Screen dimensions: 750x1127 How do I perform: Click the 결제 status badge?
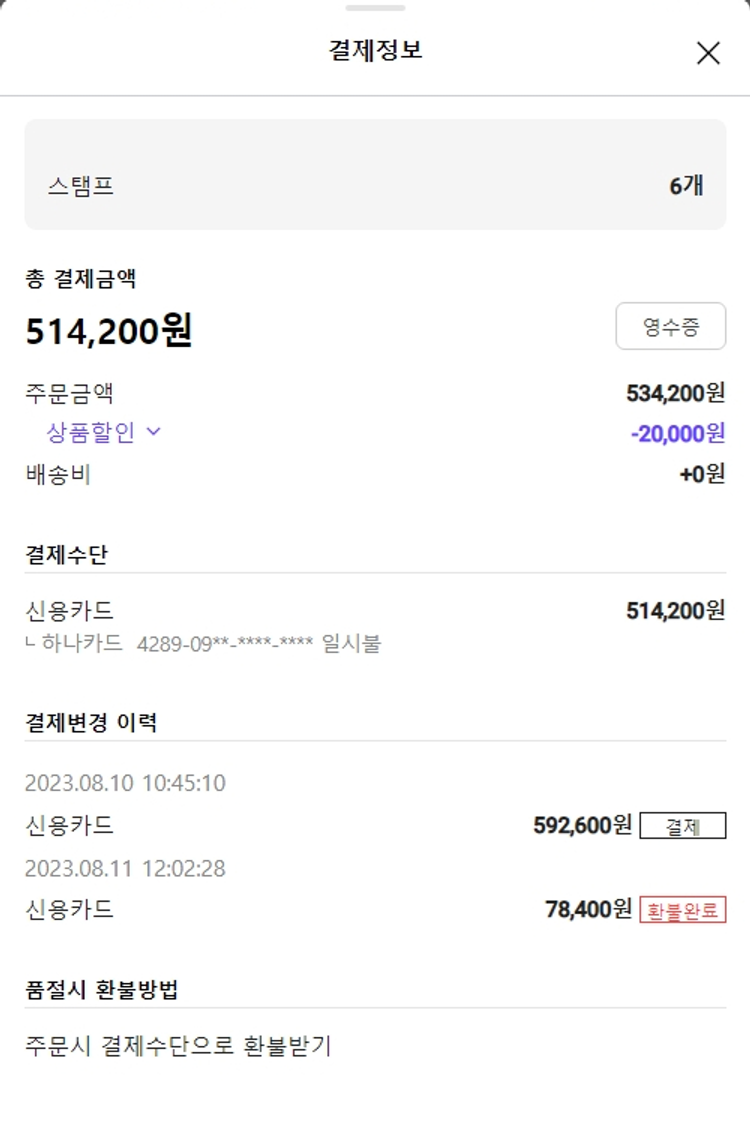pyautogui.click(x=682, y=826)
